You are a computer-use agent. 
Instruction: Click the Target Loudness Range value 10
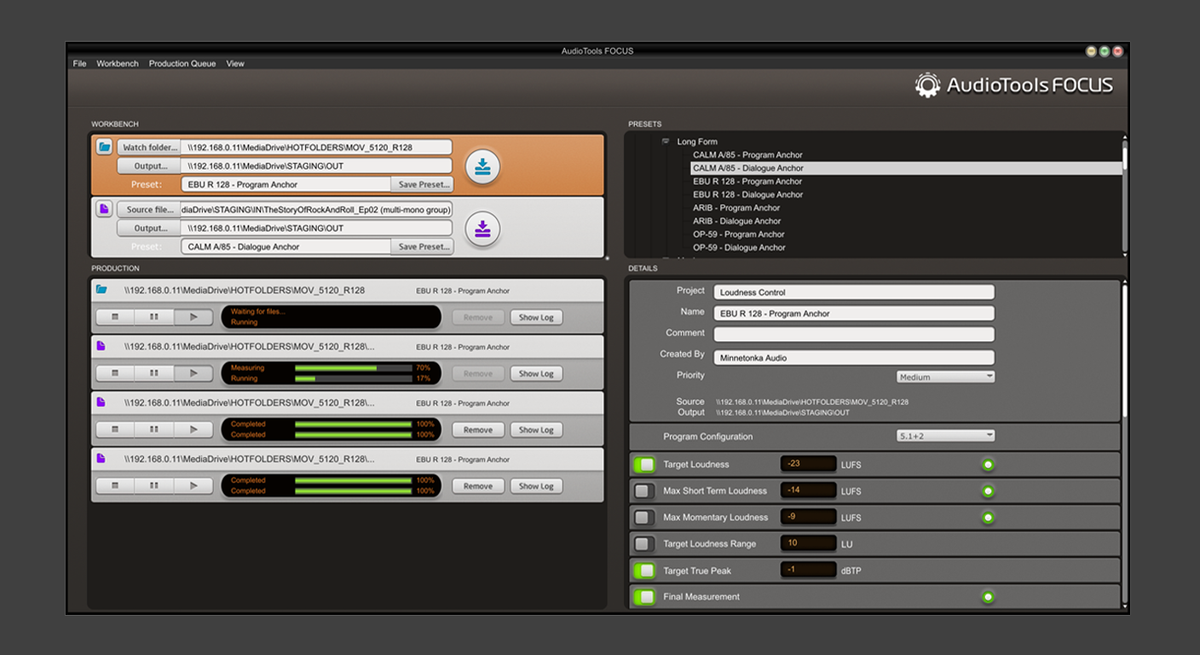808,544
